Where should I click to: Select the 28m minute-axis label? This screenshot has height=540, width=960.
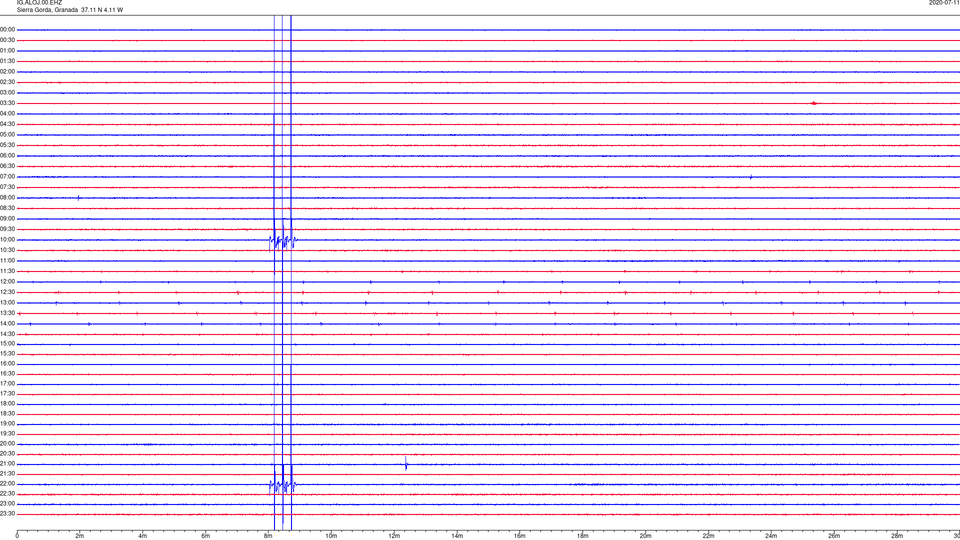coord(897,536)
